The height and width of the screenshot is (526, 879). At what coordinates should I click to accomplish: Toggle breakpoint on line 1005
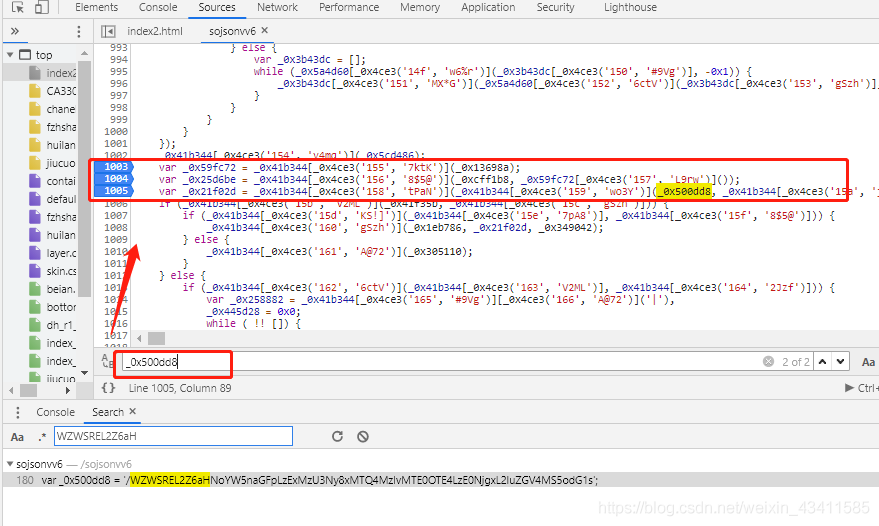[x=114, y=191]
